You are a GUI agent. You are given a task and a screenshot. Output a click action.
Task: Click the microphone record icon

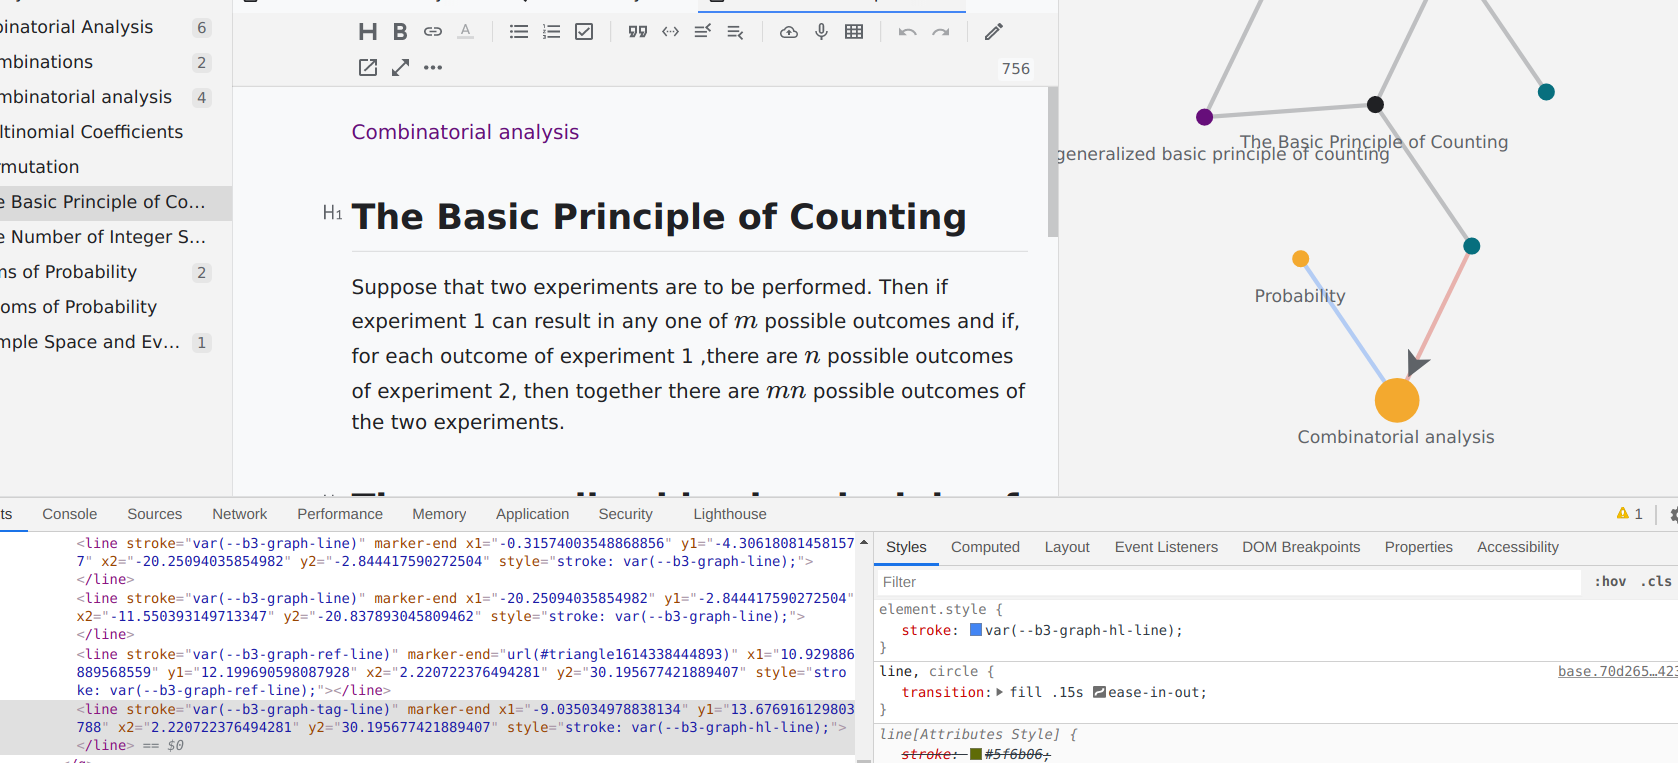[x=821, y=32]
